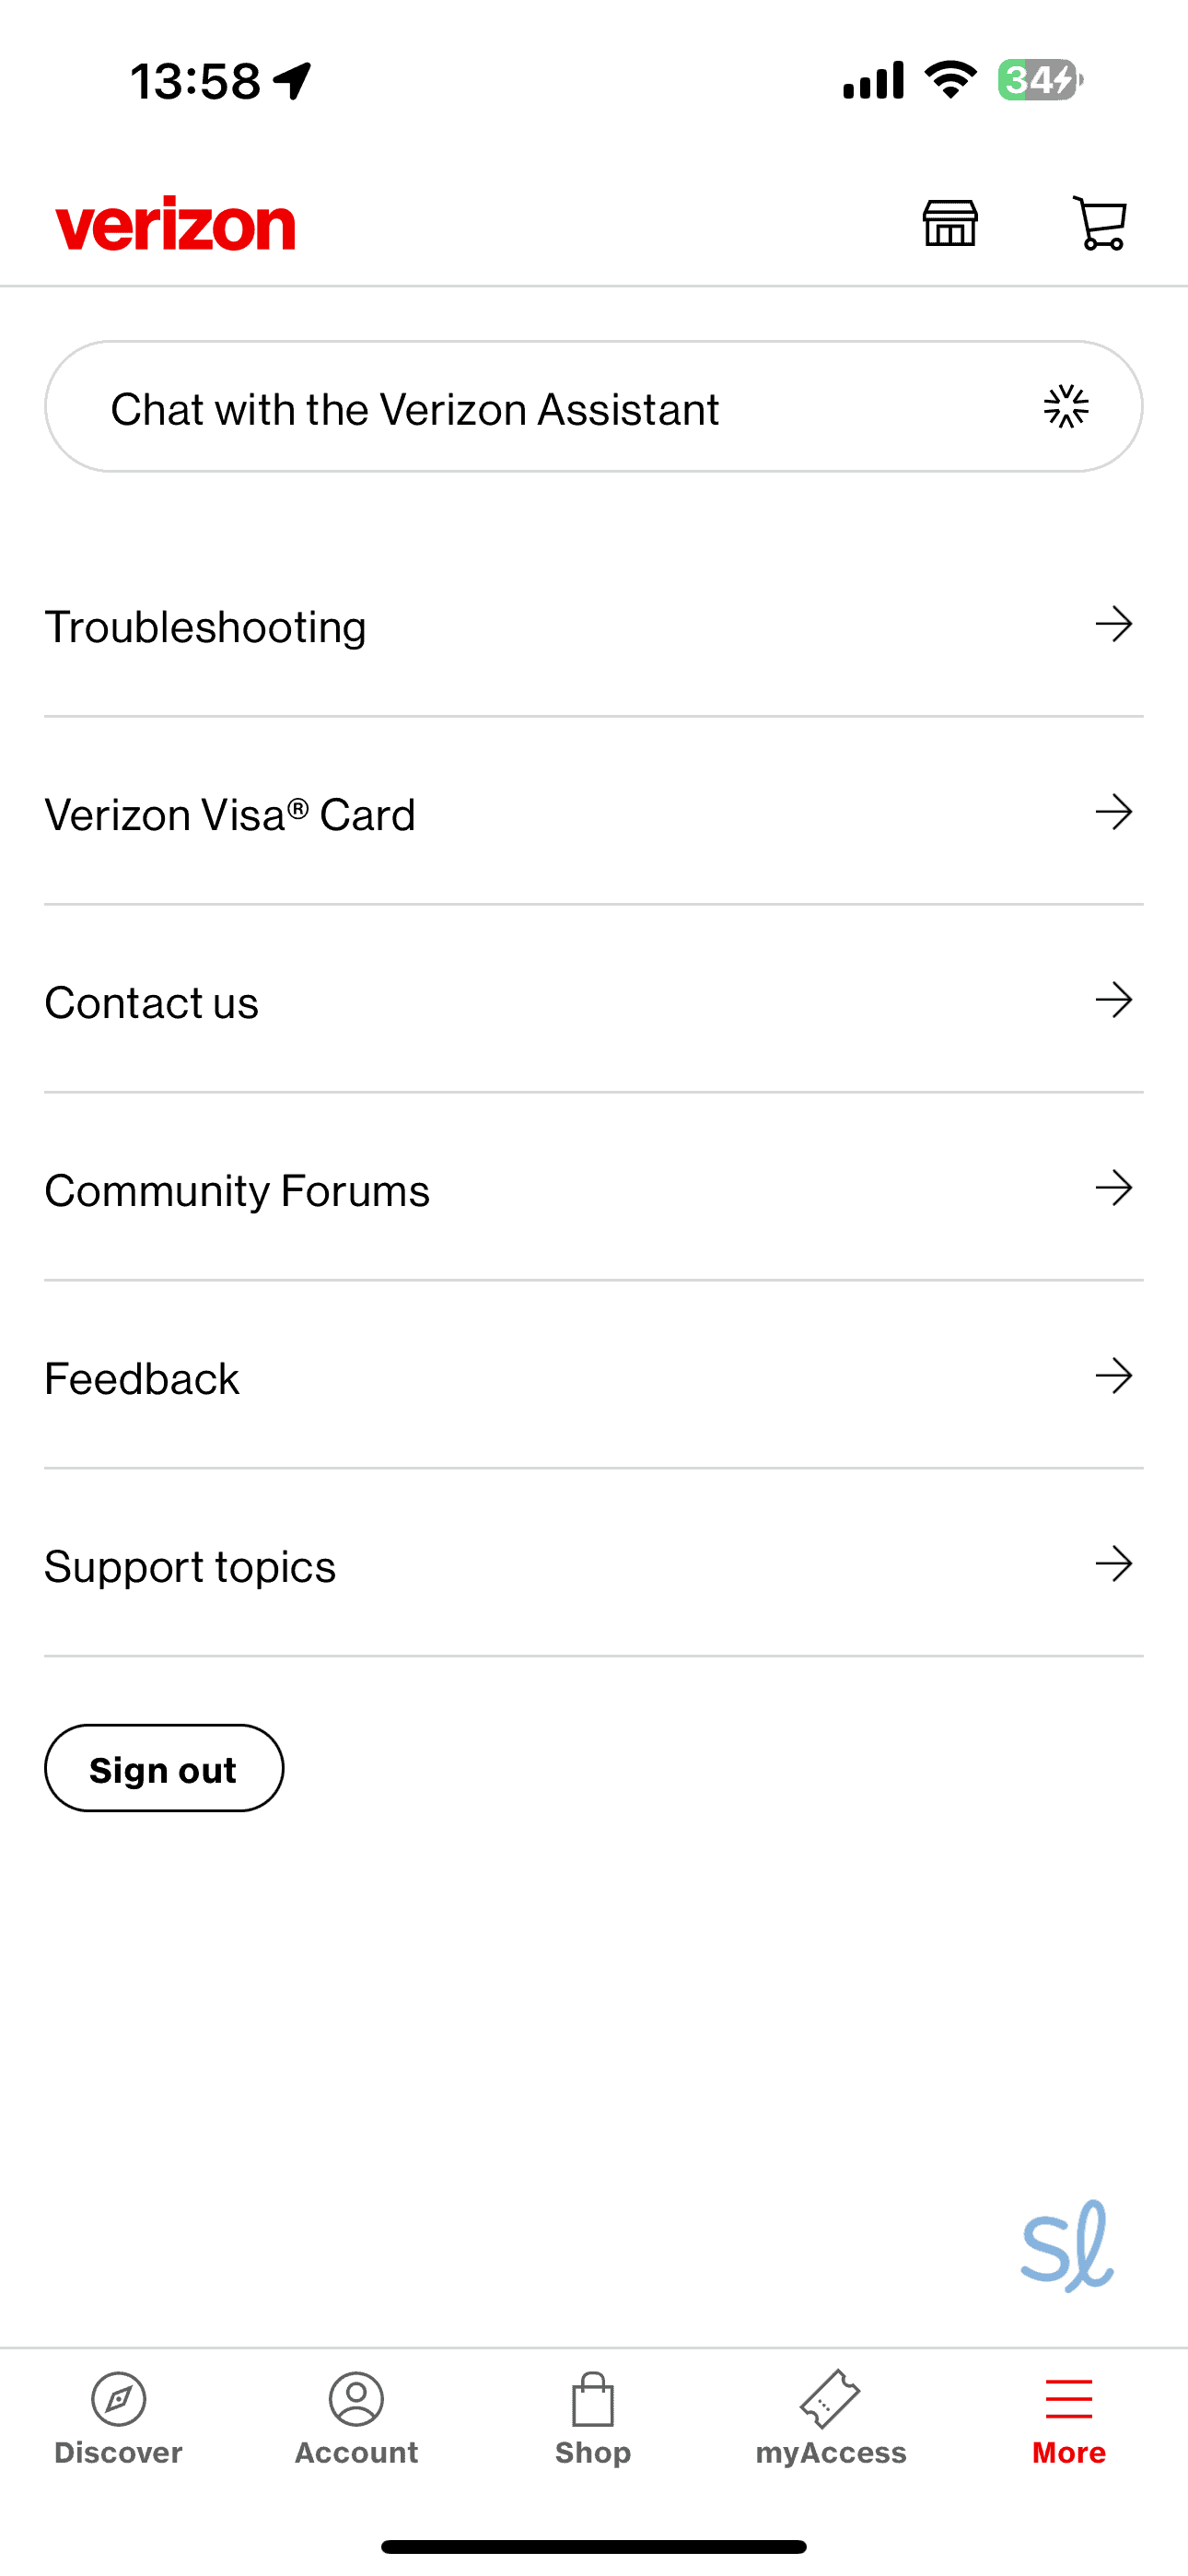Open the myAccess ticket tab
The image size is (1188, 2576).
point(831,2418)
